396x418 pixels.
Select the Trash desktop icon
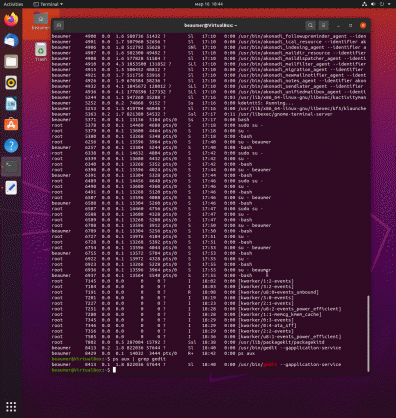[x=41, y=52]
